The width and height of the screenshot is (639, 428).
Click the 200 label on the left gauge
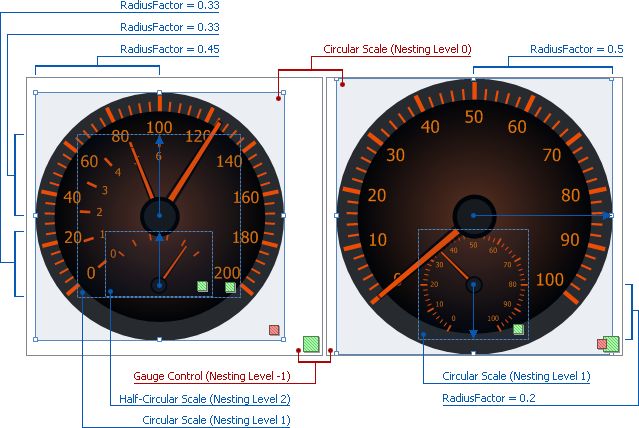pyautogui.click(x=227, y=272)
